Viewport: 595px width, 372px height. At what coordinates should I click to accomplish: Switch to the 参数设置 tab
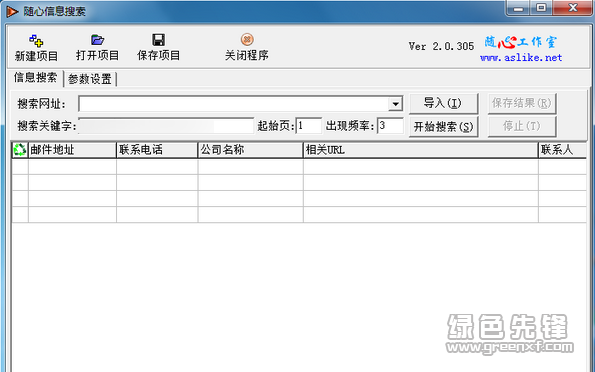[90, 79]
